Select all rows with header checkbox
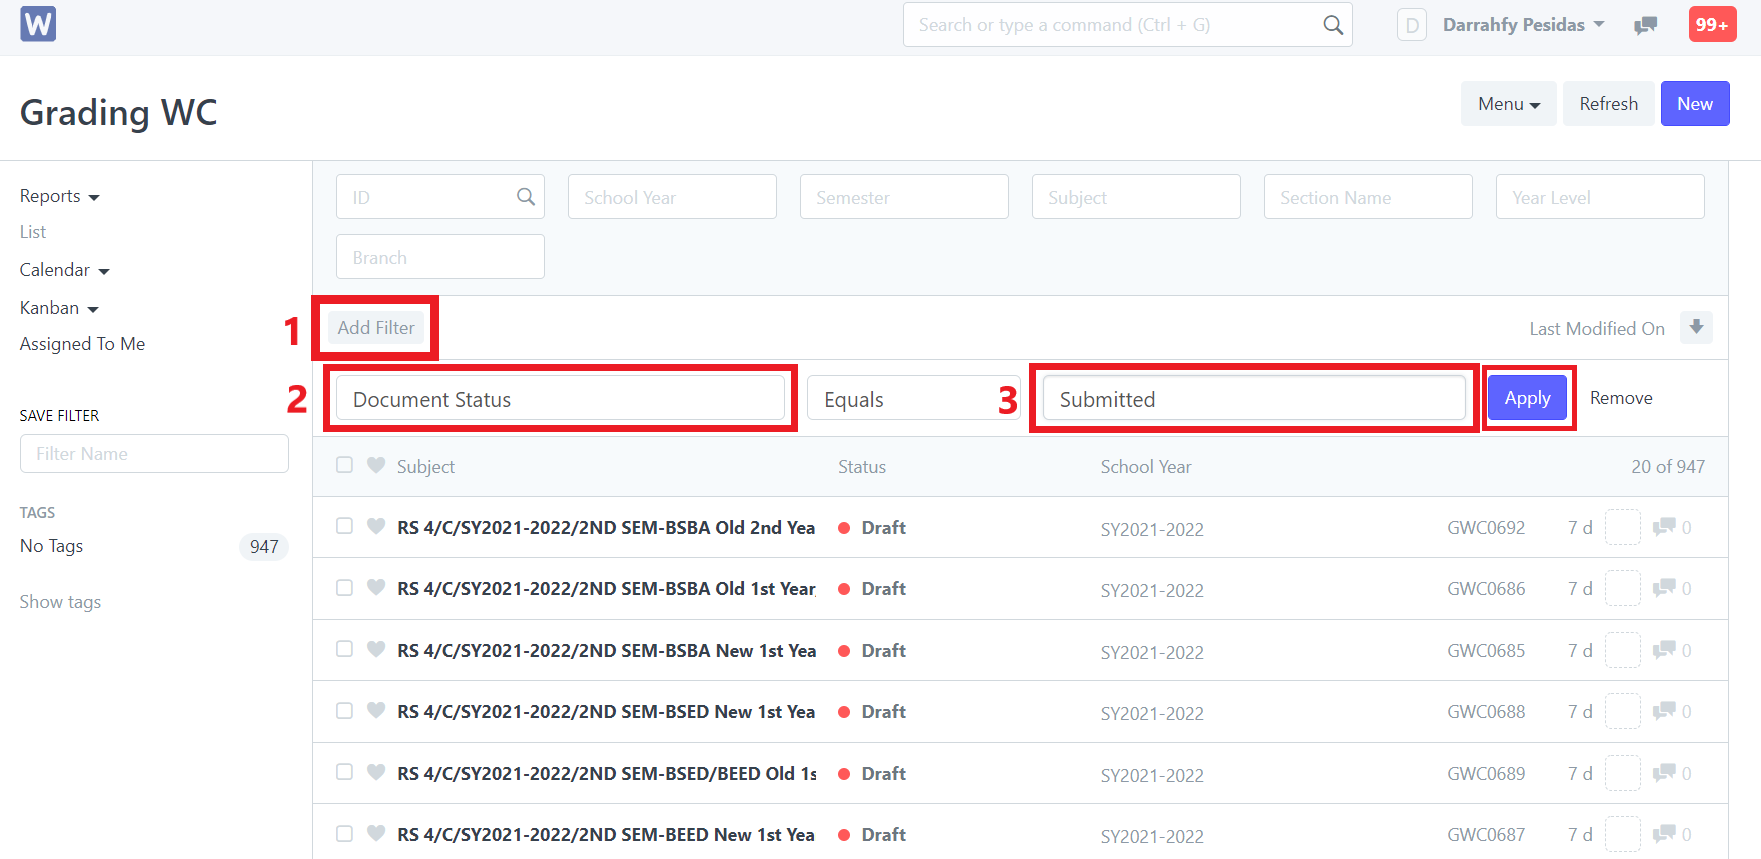 click(344, 465)
